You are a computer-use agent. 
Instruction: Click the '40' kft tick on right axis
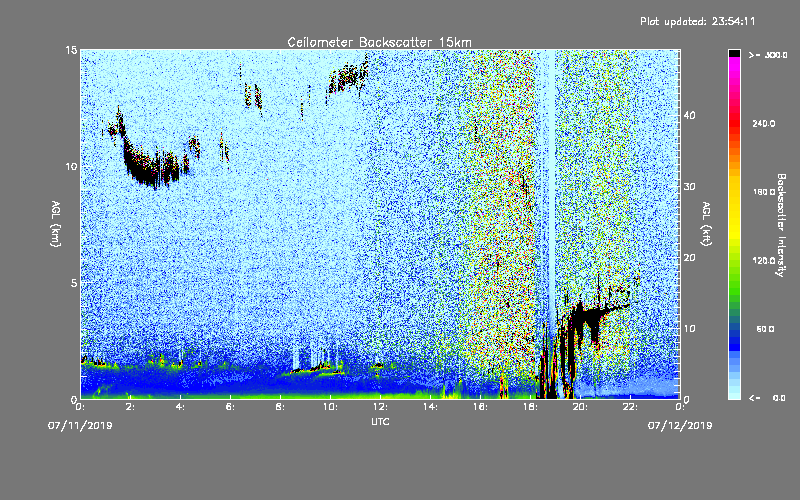(689, 115)
